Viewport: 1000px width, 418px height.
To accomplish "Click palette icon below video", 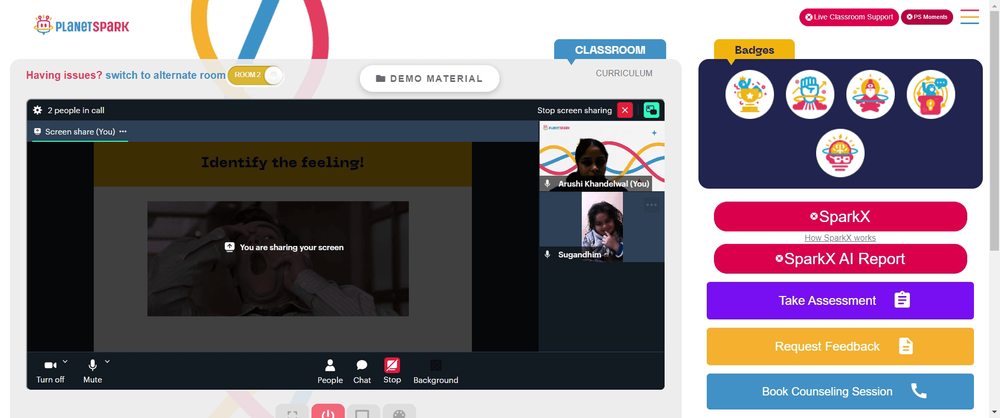I will click(399, 412).
